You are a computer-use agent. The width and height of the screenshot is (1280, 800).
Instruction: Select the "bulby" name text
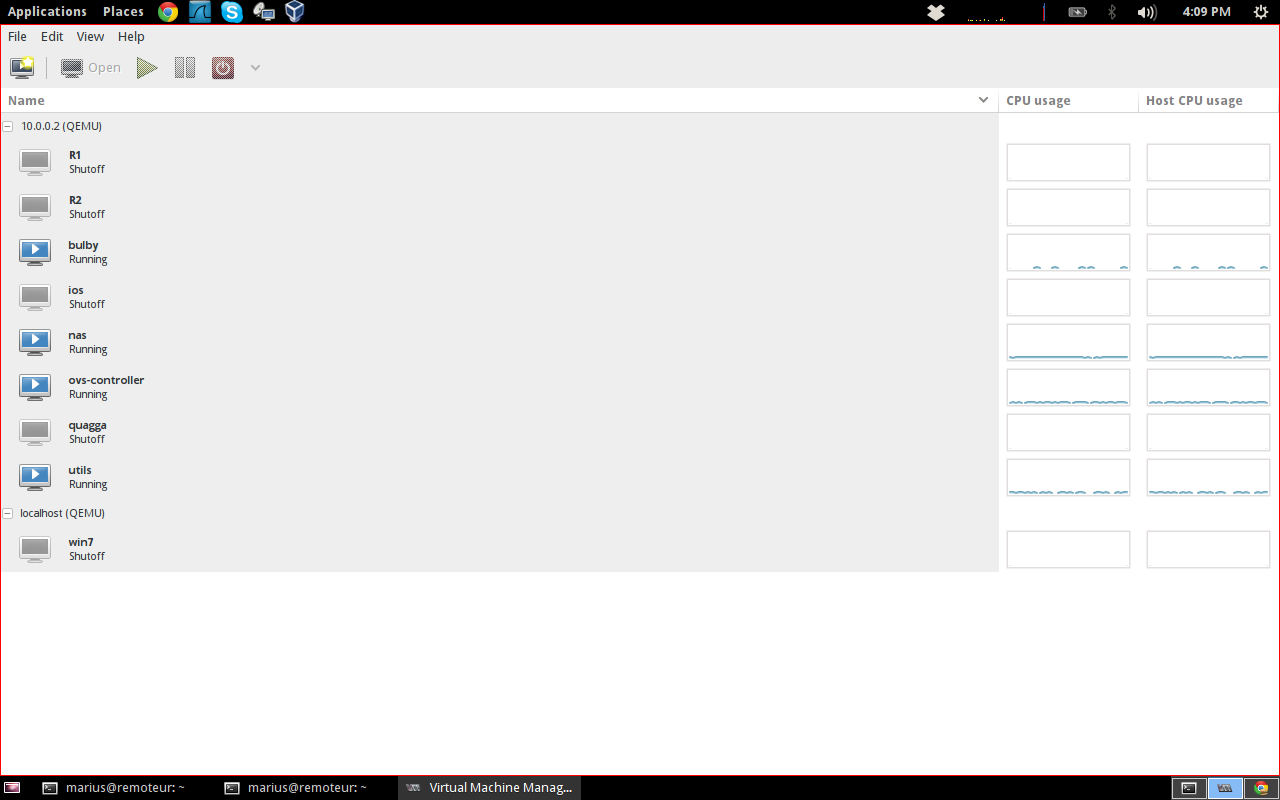pyautogui.click(x=83, y=245)
